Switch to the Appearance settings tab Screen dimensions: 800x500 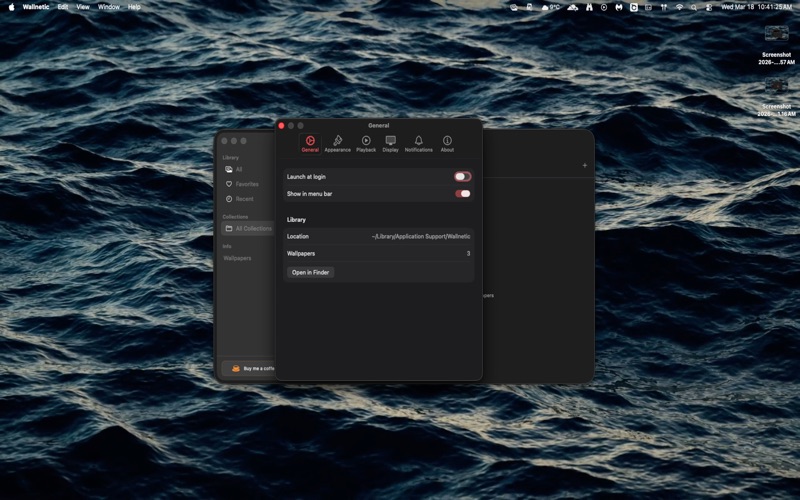(337, 143)
